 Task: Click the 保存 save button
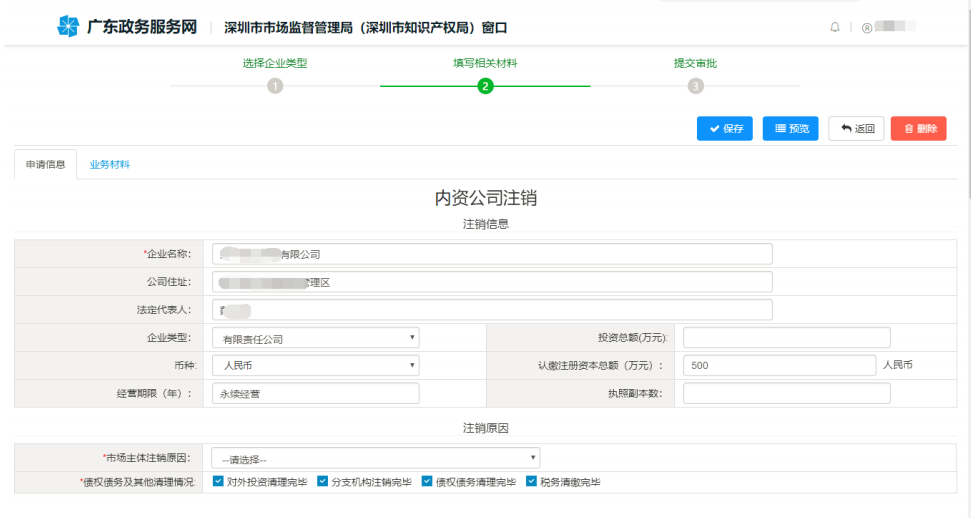(x=725, y=129)
